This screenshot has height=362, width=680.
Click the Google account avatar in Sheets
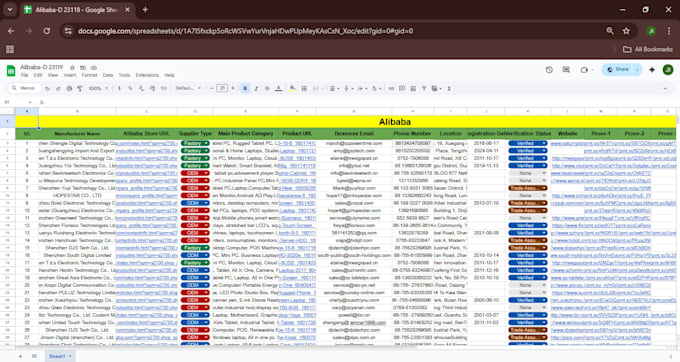(x=668, y=70)
